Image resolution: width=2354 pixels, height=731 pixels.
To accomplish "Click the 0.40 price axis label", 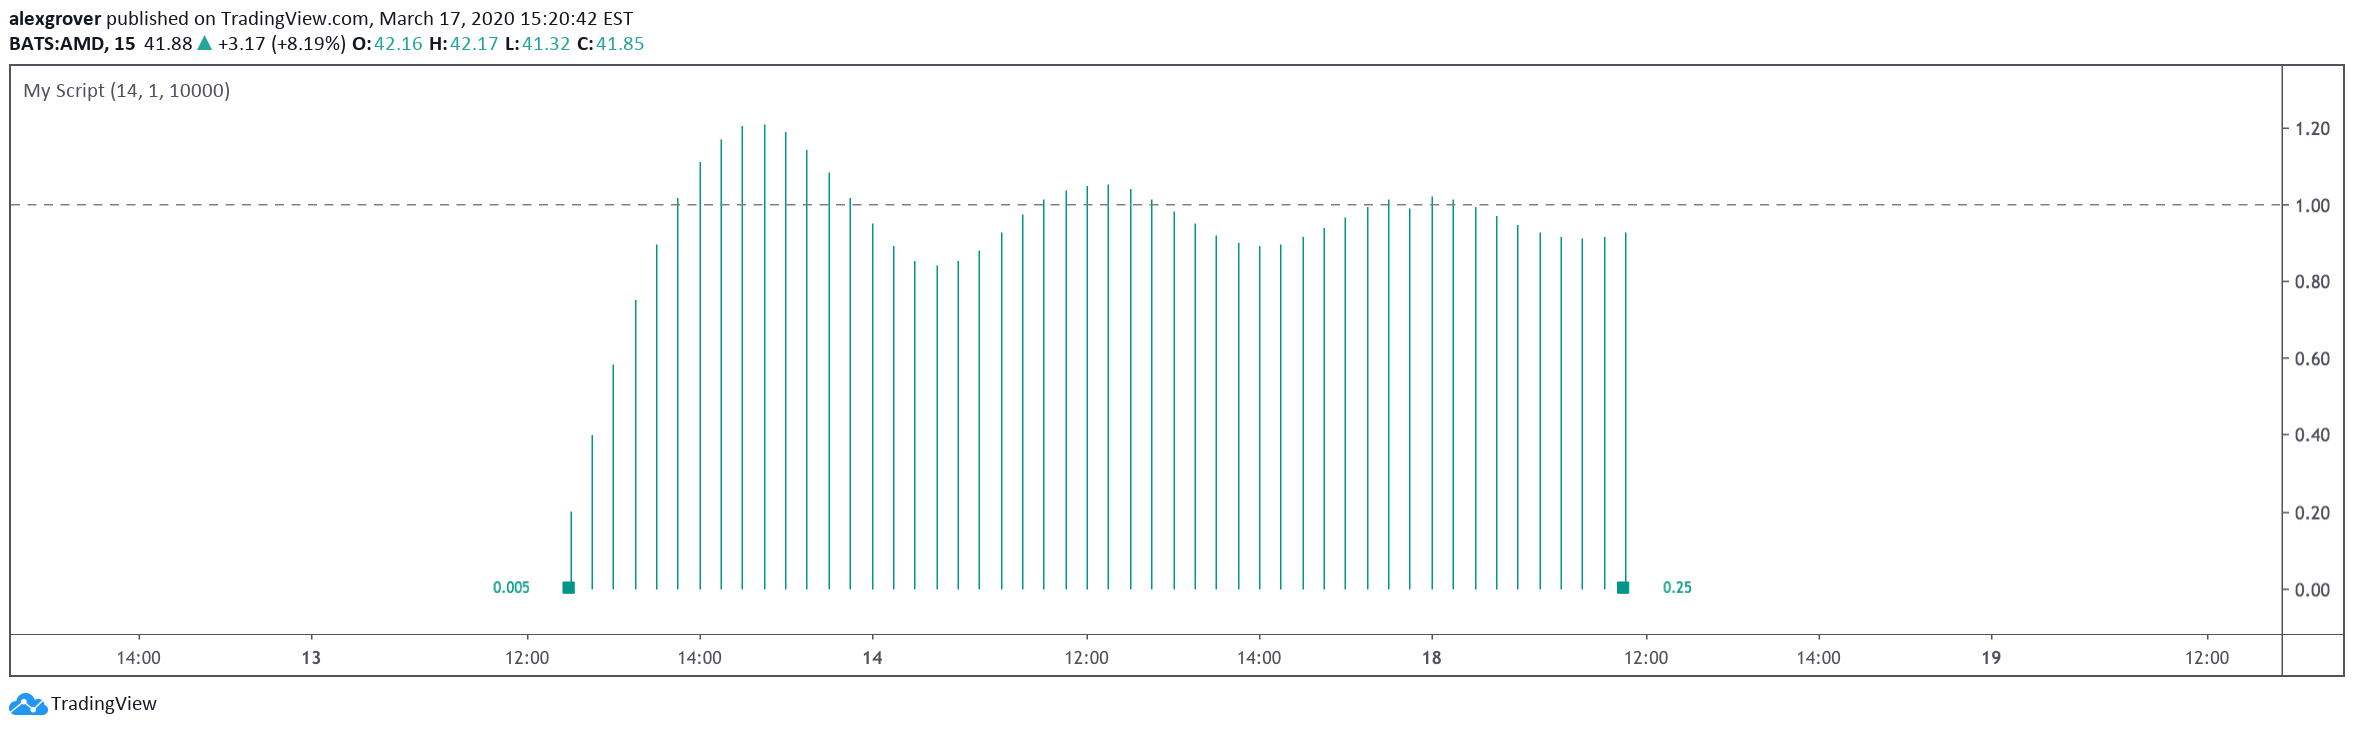I will pos(2312,435).
